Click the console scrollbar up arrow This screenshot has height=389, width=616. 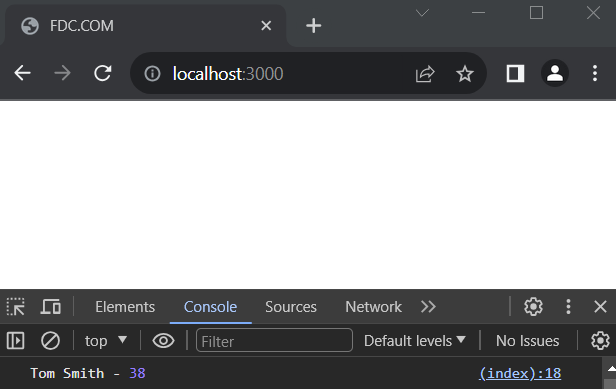tap(611, 369)
